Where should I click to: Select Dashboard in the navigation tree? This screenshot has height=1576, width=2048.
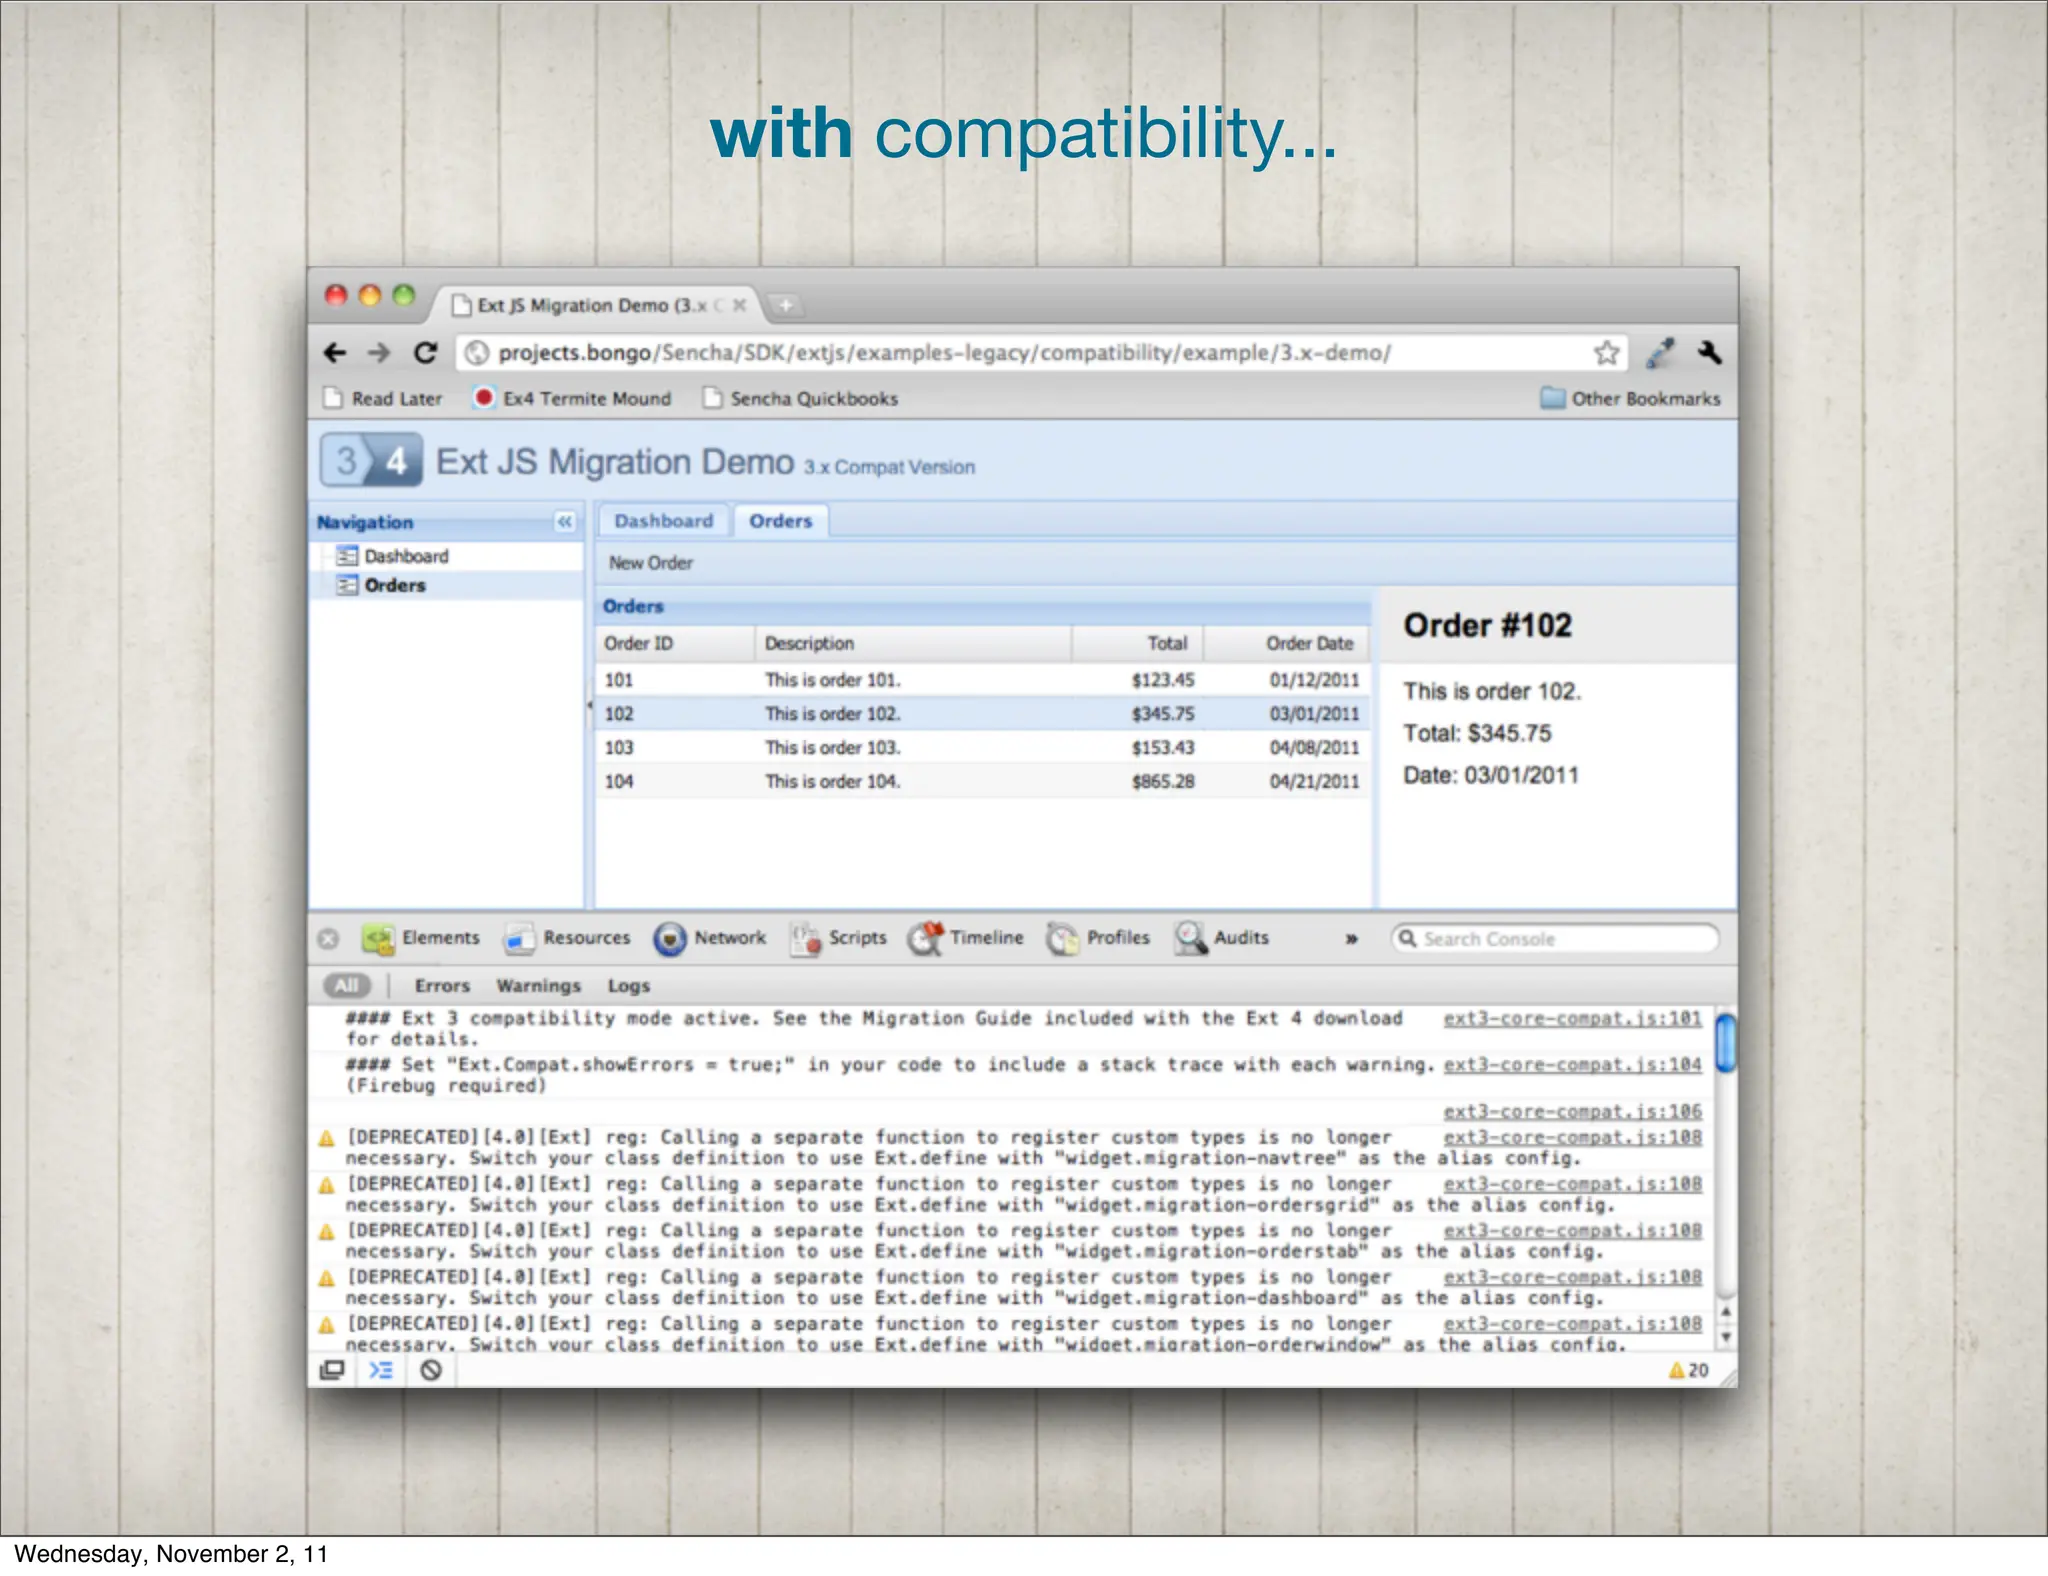(406, 556)
